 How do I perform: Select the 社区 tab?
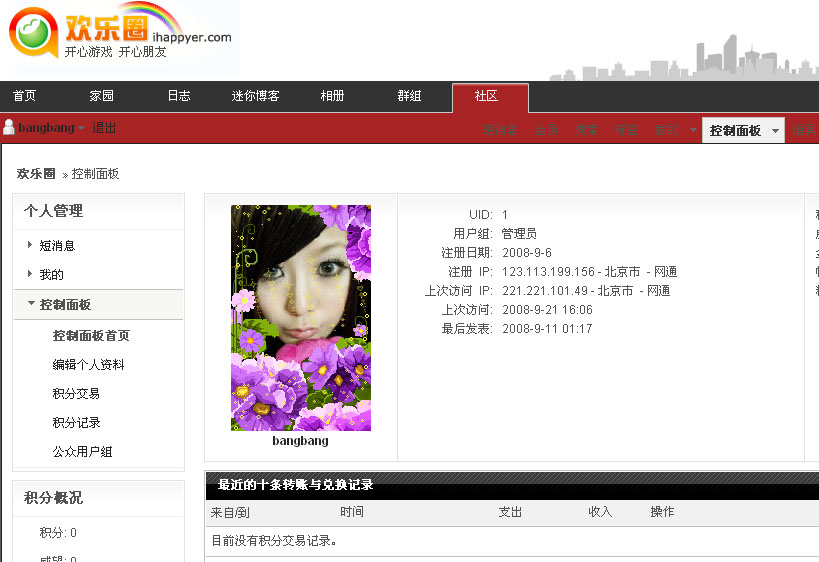[x=490, y=97]
